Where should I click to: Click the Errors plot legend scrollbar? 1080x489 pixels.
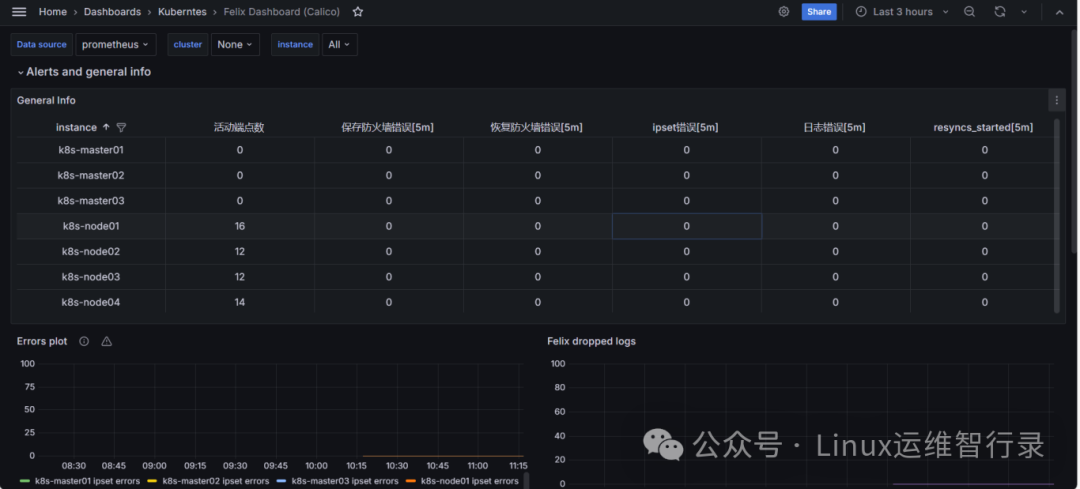tap(527, 480)
